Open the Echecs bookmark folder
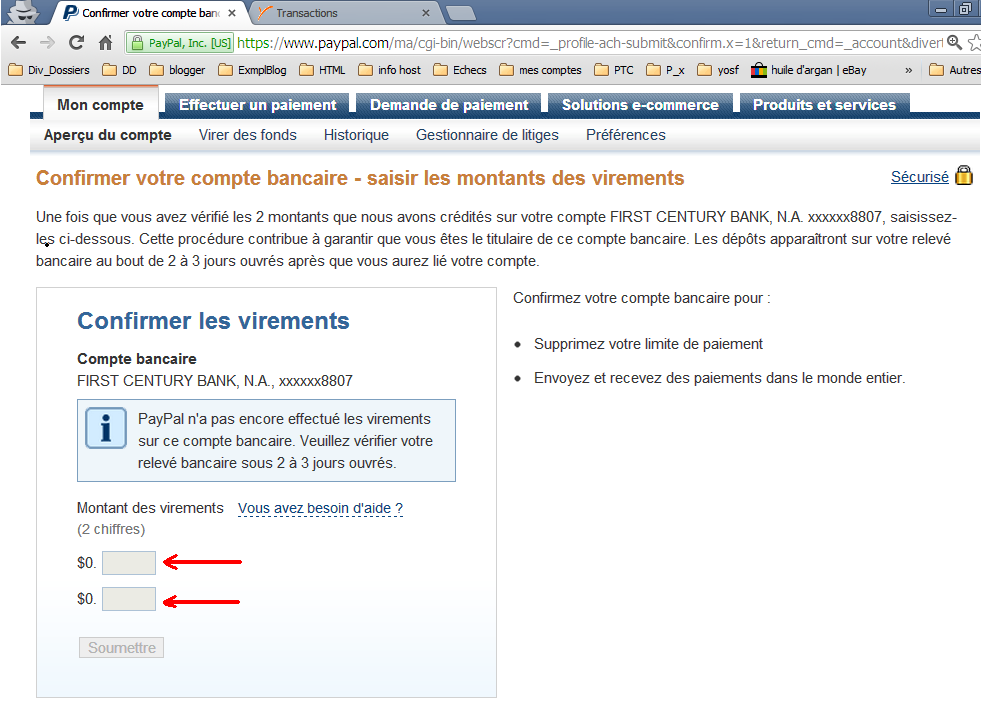Screen dimensions: 981x708 pyautogui.click(x=460, y=70)
